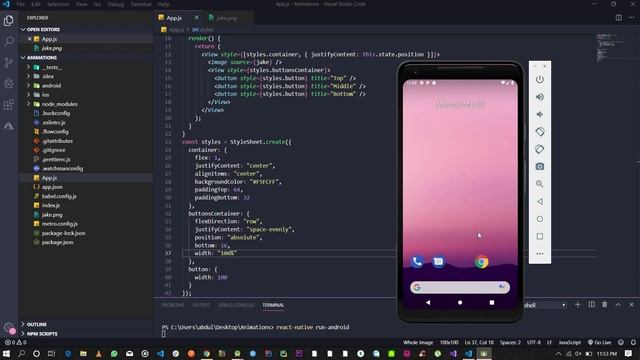
Task: Tap Android back navigation button on phone
Action: coord(428,302)
